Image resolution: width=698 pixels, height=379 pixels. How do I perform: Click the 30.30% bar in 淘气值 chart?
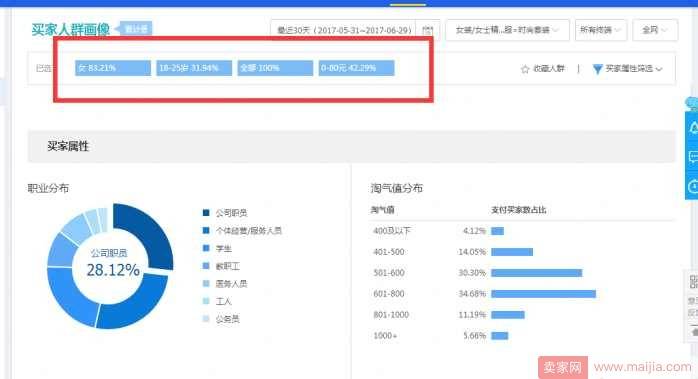pyautogui.click(x=537, y=273)
